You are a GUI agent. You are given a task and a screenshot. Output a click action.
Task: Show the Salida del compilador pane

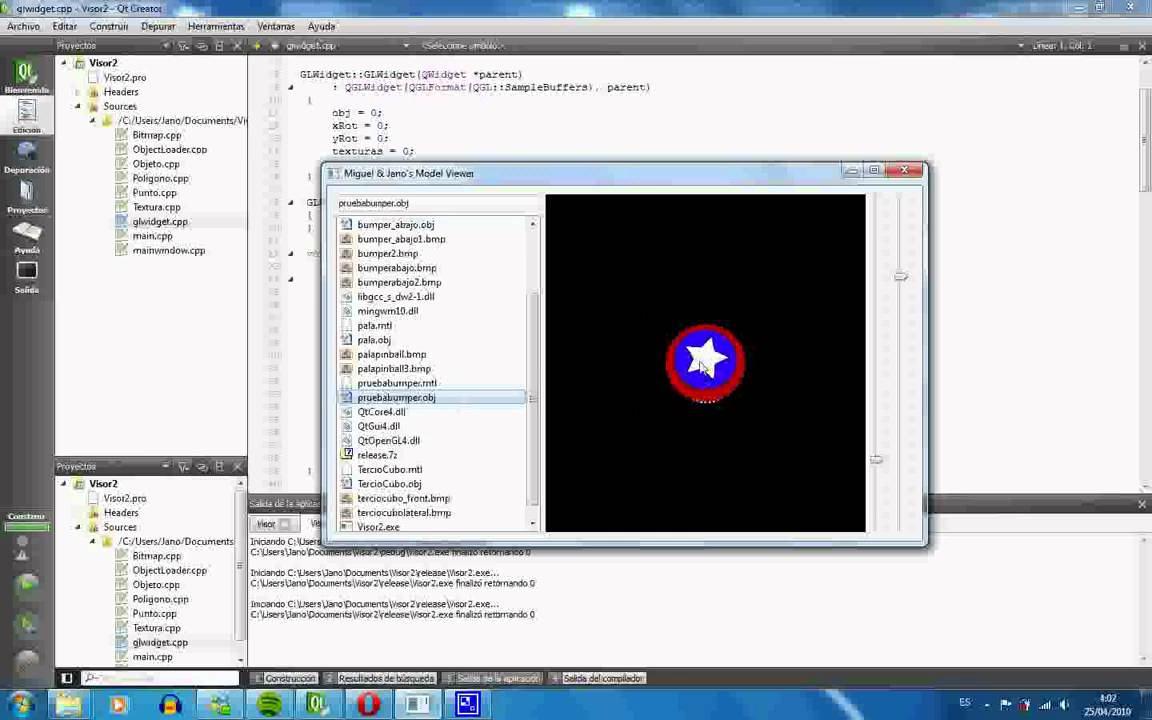[x=598, y=678]
